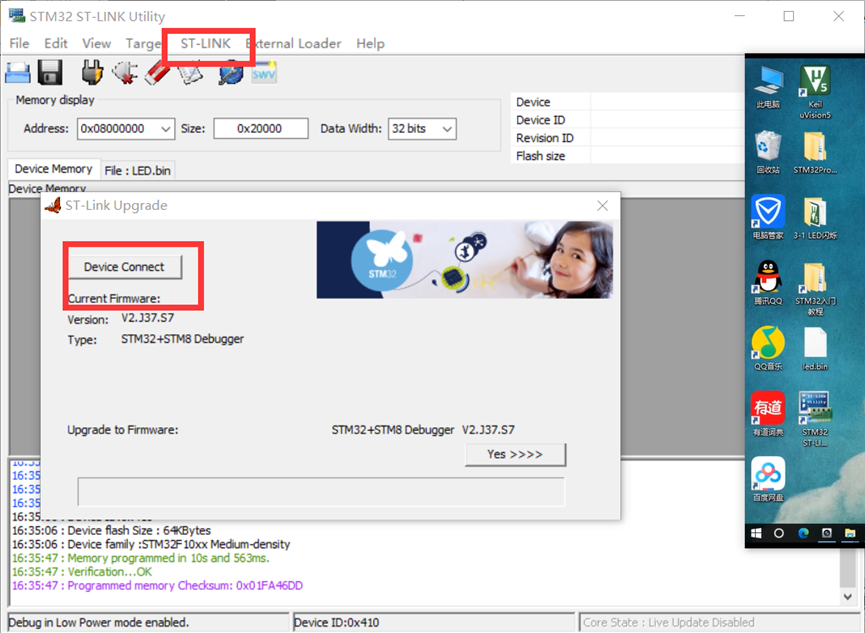The width and height of the screenshot is (865, 633).
Task: Expand the Address combo box dropdown
Action: (x=165, y=129)
